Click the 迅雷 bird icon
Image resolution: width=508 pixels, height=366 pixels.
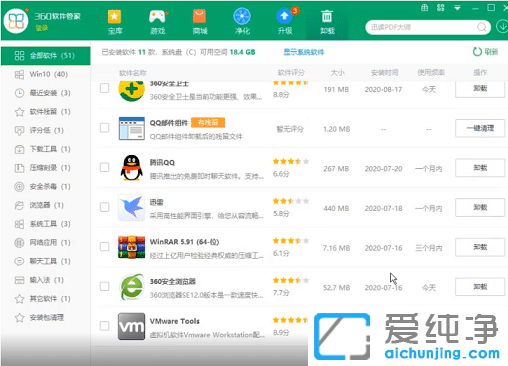click(131, 207)
